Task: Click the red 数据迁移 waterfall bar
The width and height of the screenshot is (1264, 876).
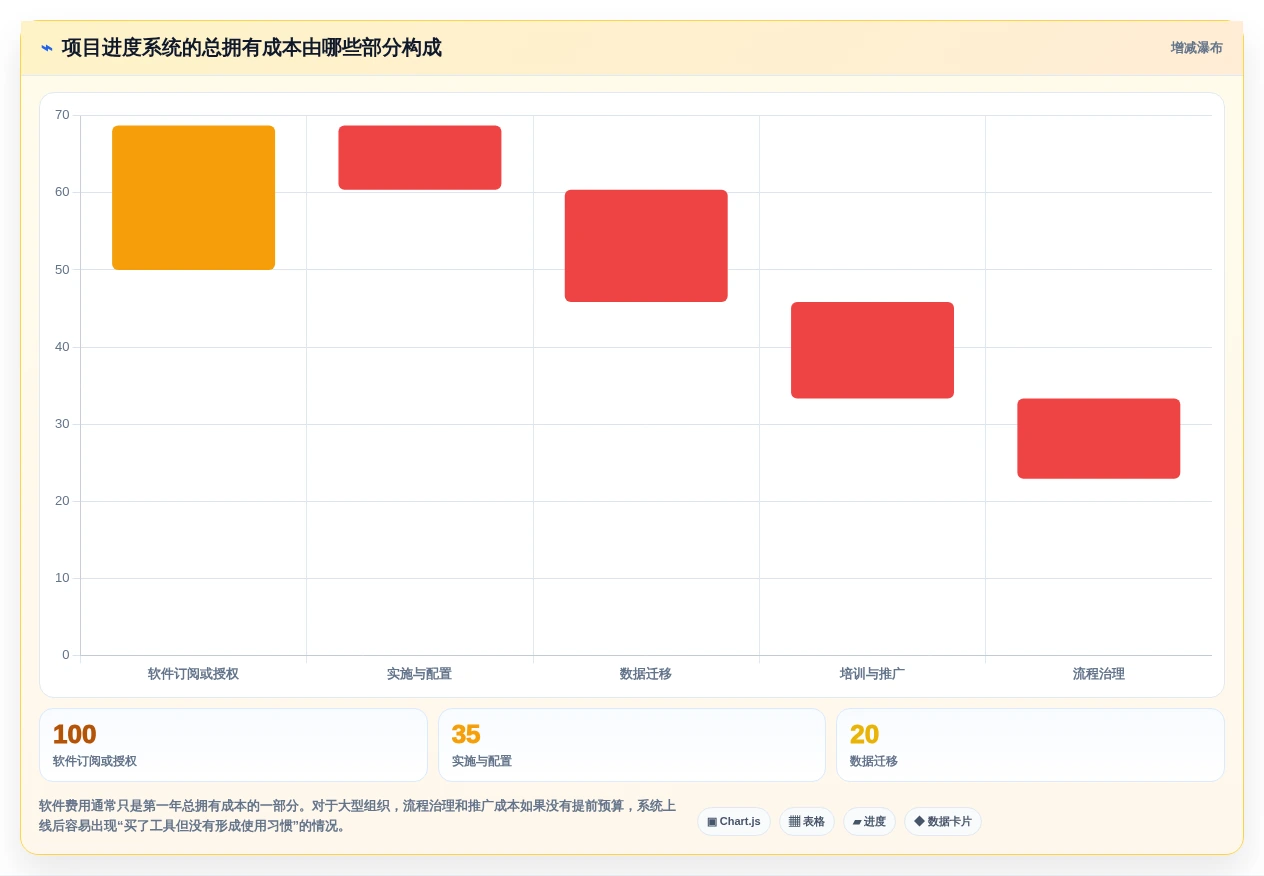Action: pyautogui.click(x=646, y=246)
